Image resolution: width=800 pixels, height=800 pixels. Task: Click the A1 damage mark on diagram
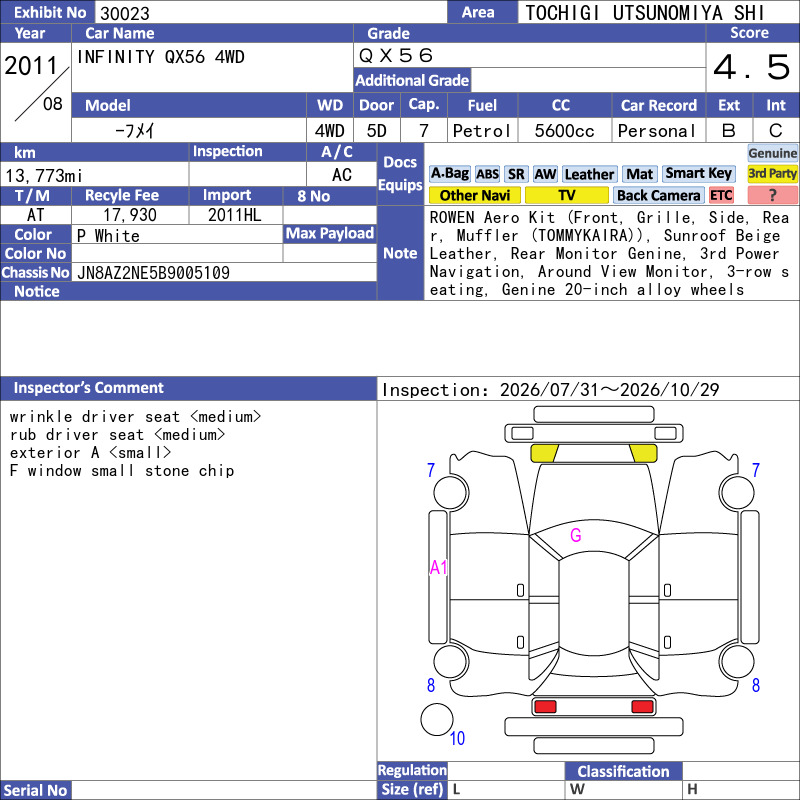(438, 567)
